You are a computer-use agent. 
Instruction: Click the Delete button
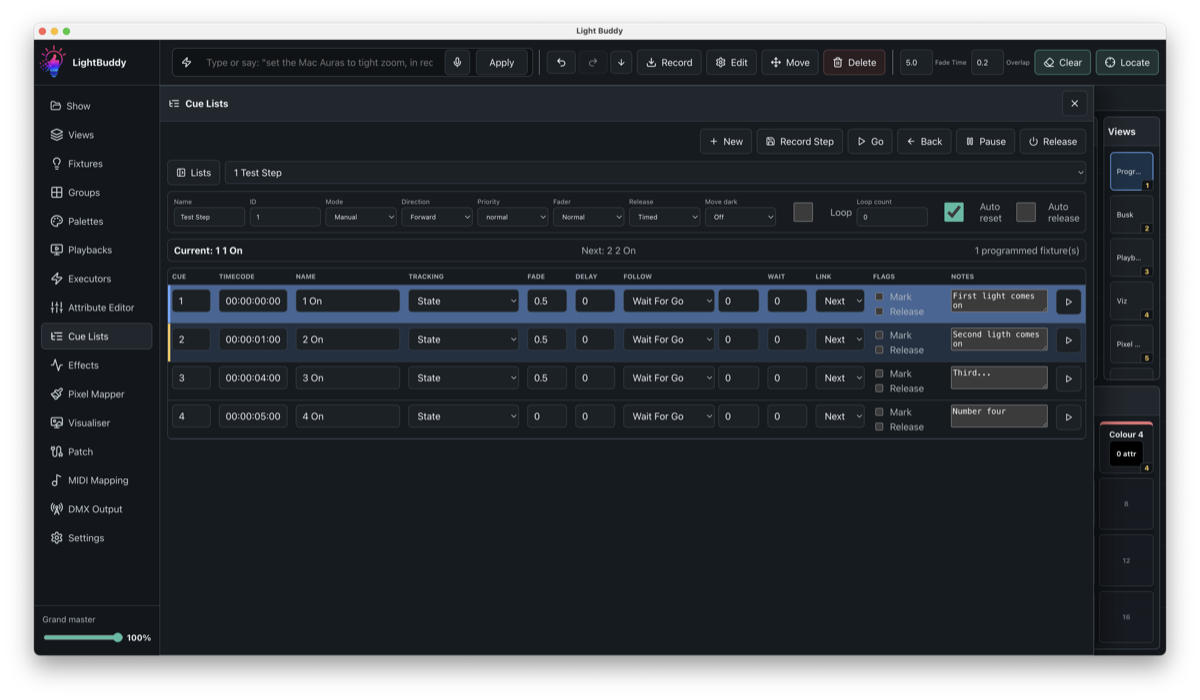[x=854, y=62]
